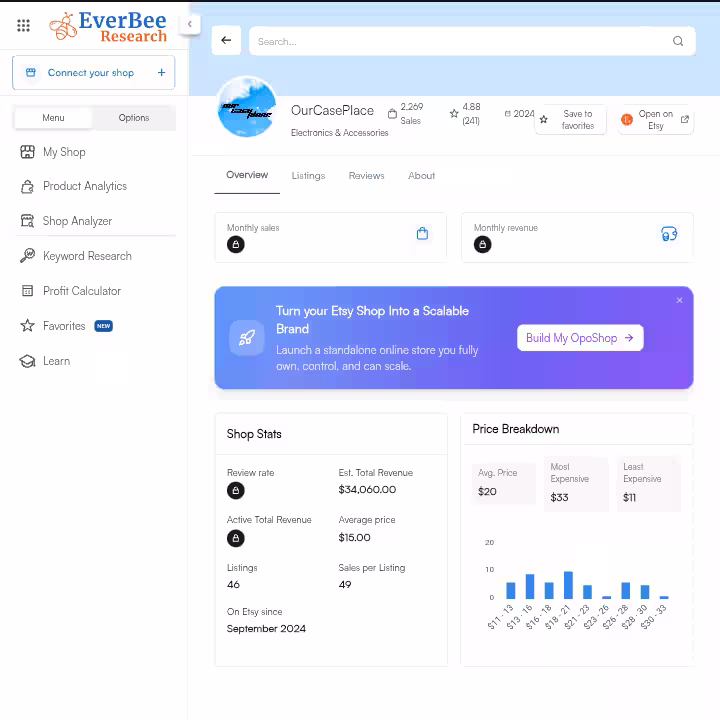Click the Listings count 46
The height and width of the screenshot is (720, 720).
(233, 585)
